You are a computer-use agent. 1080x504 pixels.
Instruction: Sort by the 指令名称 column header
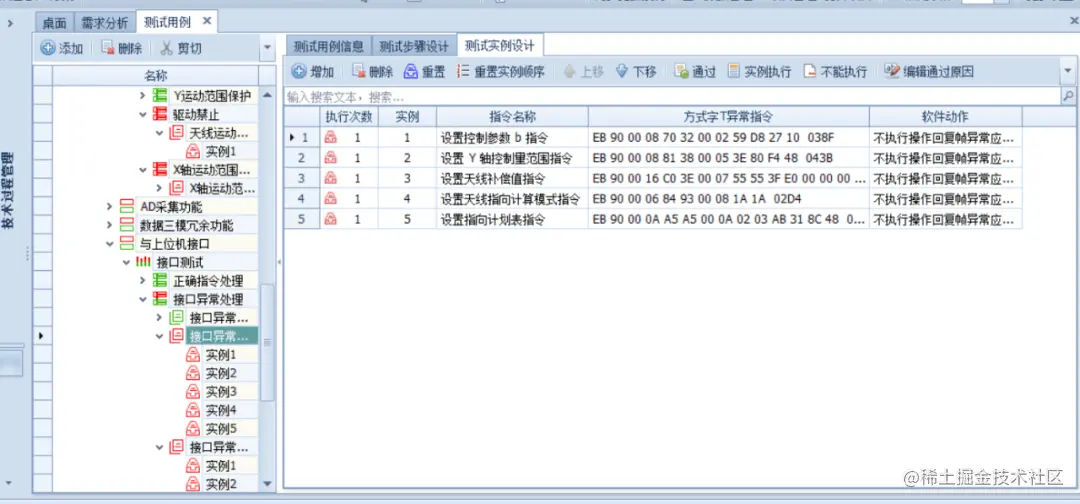click(x=512, y=116)
